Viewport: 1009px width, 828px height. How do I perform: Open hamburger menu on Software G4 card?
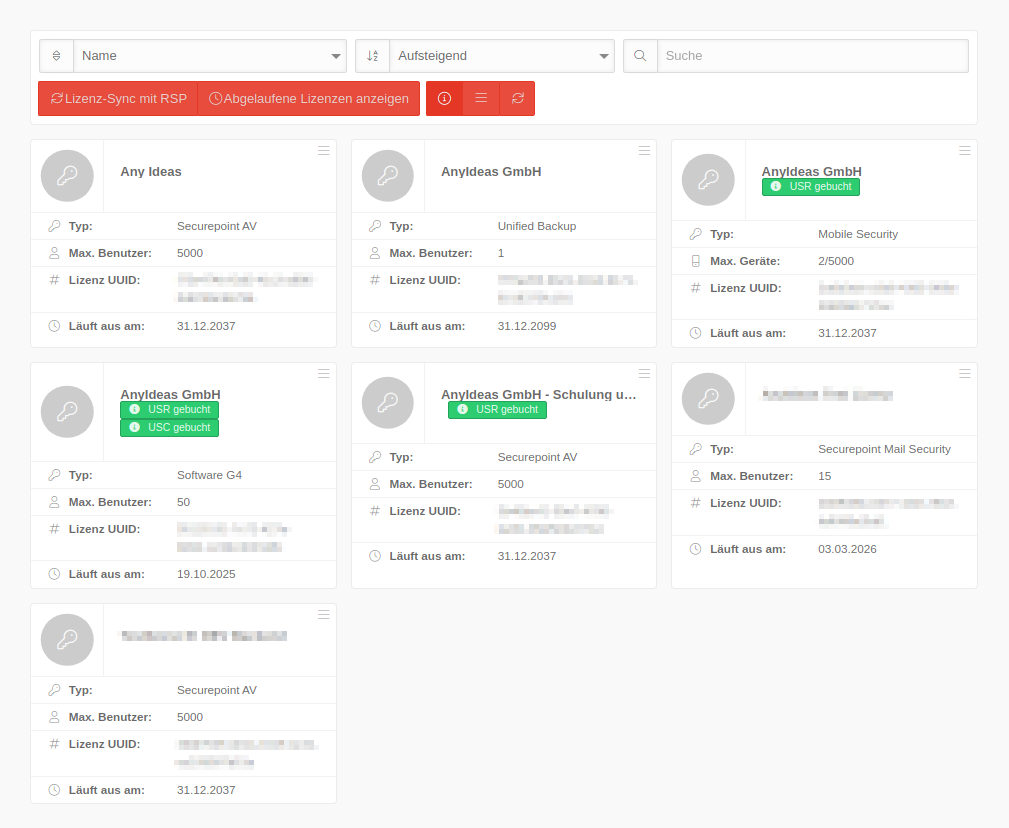323,374
